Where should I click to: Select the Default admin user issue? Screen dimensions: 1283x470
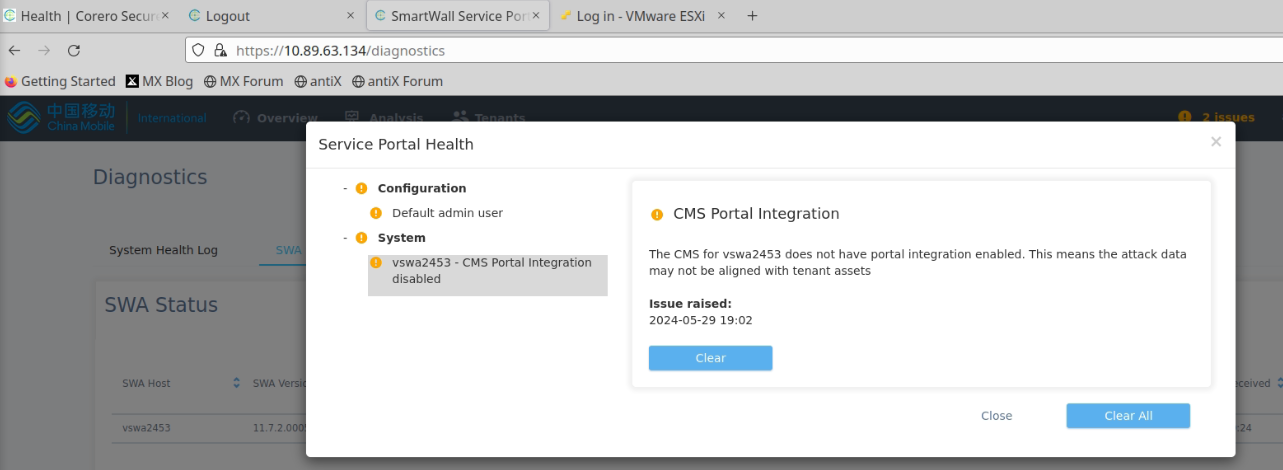pos(447,213)
